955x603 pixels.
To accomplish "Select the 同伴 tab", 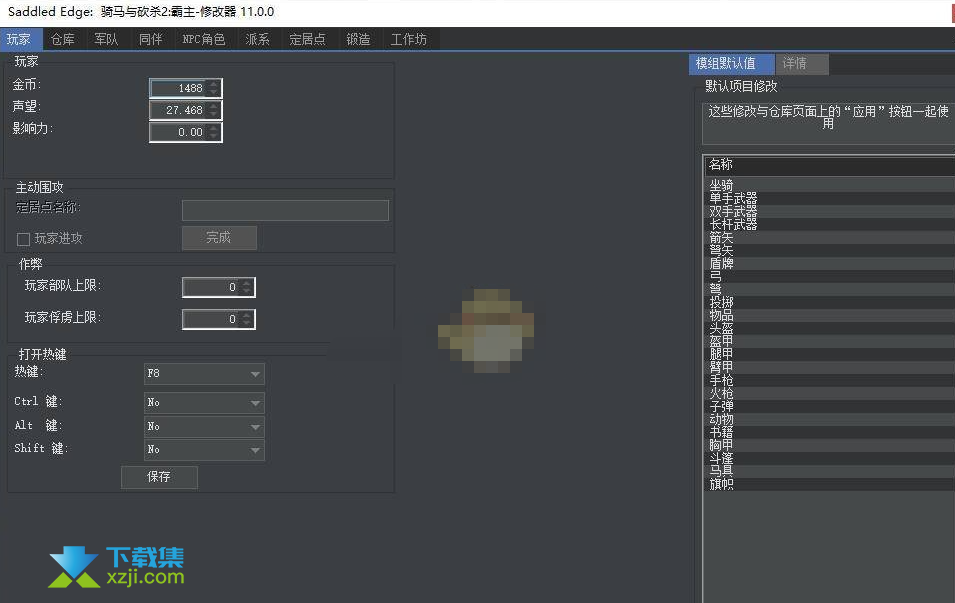I will 150,40.
